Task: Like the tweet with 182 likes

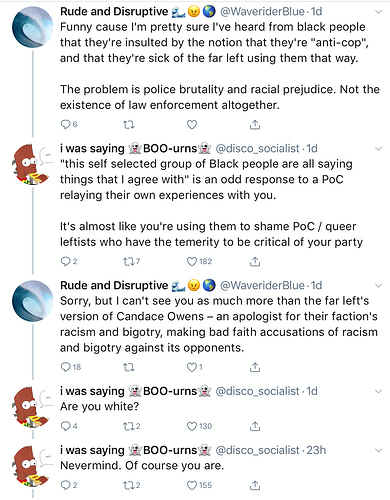Action: pos(192,261)
